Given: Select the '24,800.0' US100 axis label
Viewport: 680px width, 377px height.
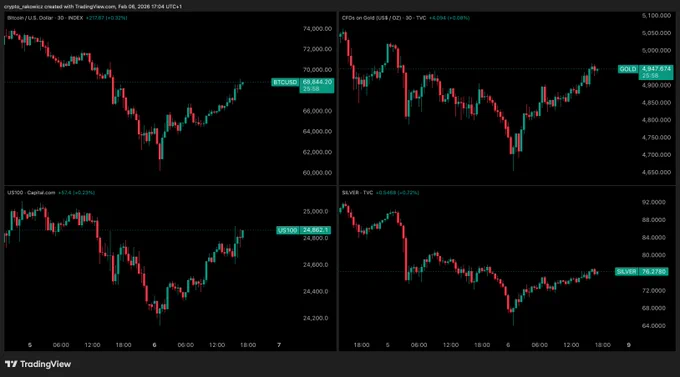Looking at the screenshot, I should (316, 238).
